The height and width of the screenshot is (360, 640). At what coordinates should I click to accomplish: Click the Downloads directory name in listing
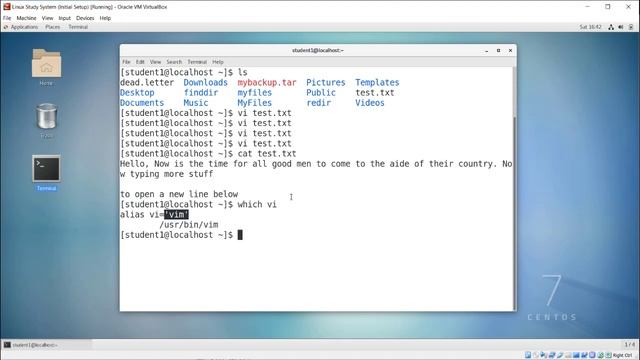click(x=205, y=82)
